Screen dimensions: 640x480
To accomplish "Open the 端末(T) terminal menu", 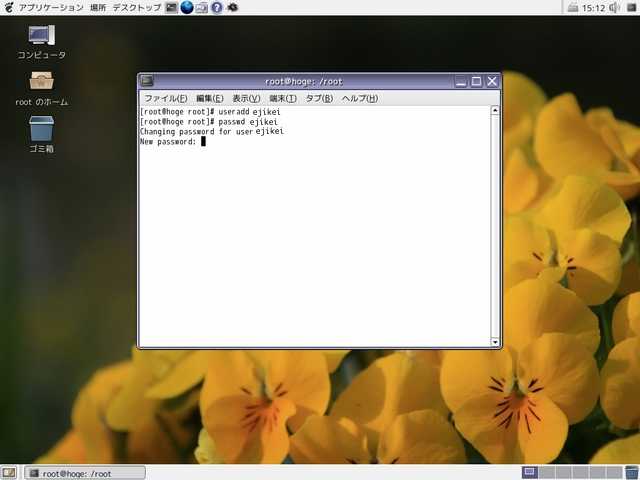I will [x=283, y=98].
